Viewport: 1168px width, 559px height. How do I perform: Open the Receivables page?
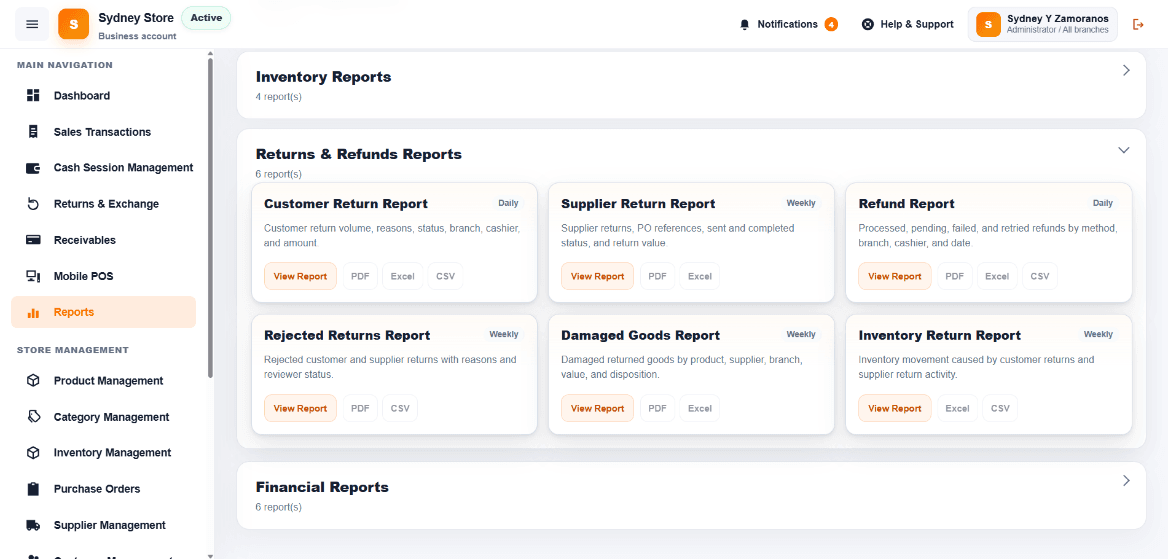click(x=104, y=240)
